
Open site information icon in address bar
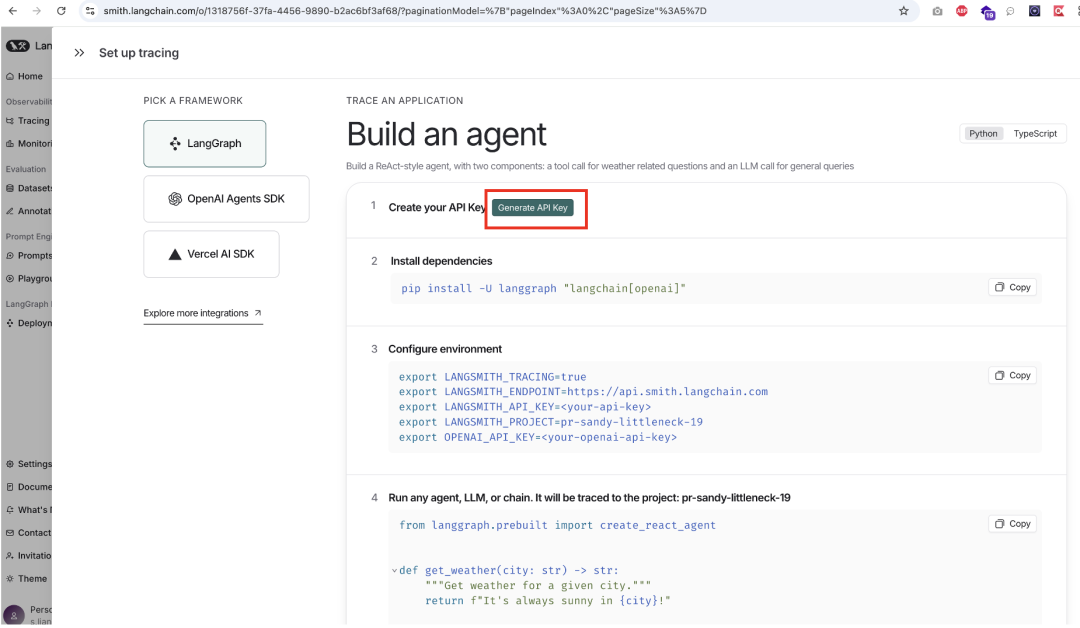[x=90, y=11]
